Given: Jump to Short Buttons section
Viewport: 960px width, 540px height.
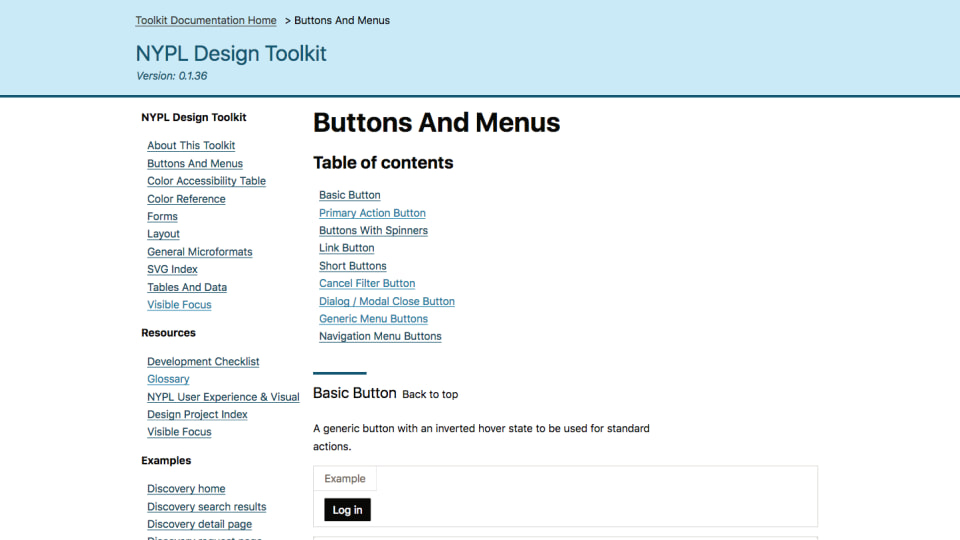Looking at the screenshot, I should 353,266.
